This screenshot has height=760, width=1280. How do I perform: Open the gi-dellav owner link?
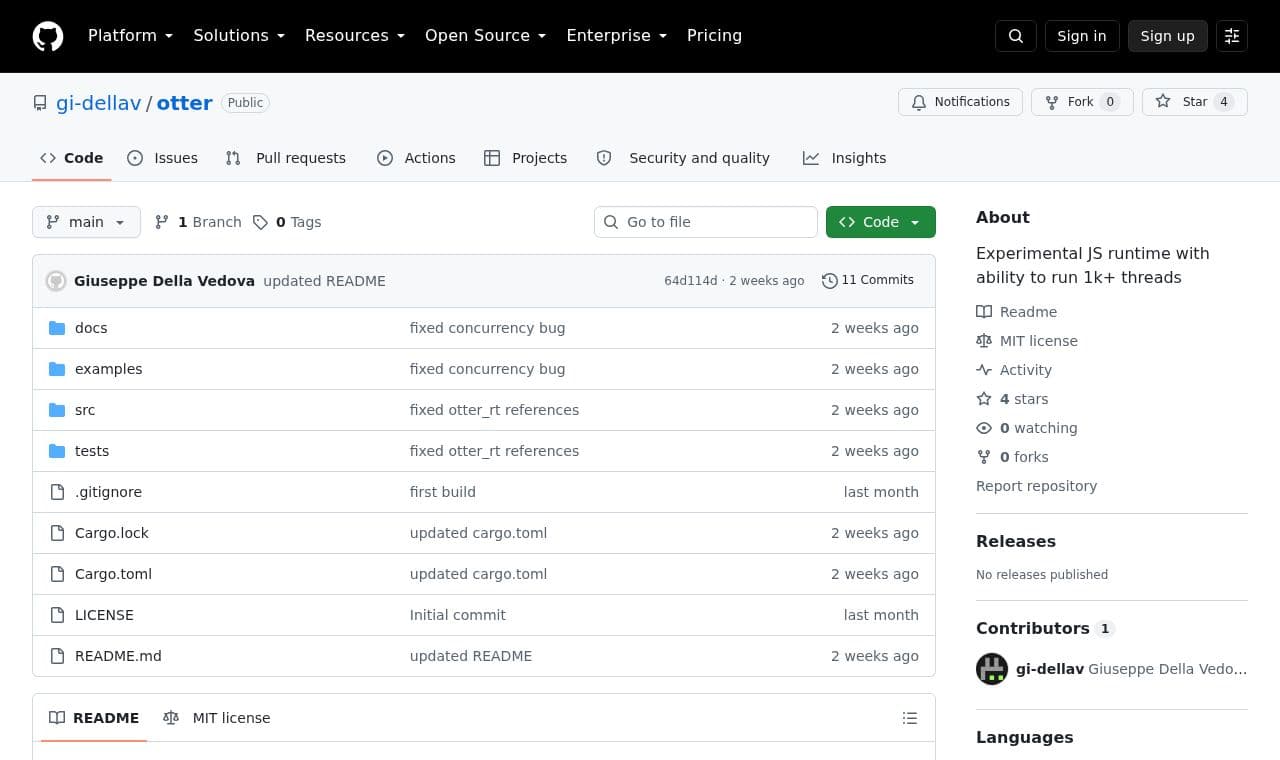pyautogui.click(x=99, y=103)
